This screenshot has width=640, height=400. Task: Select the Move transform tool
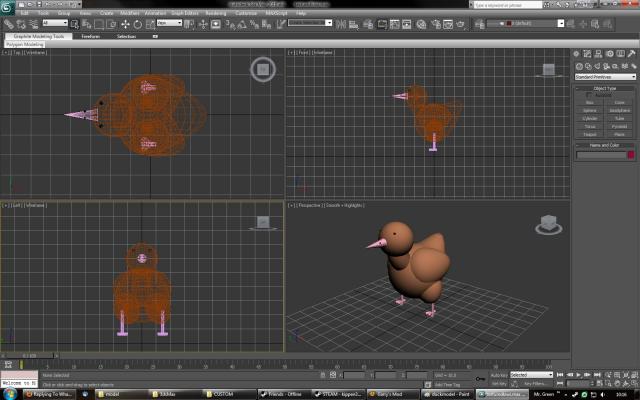point(123,23)
